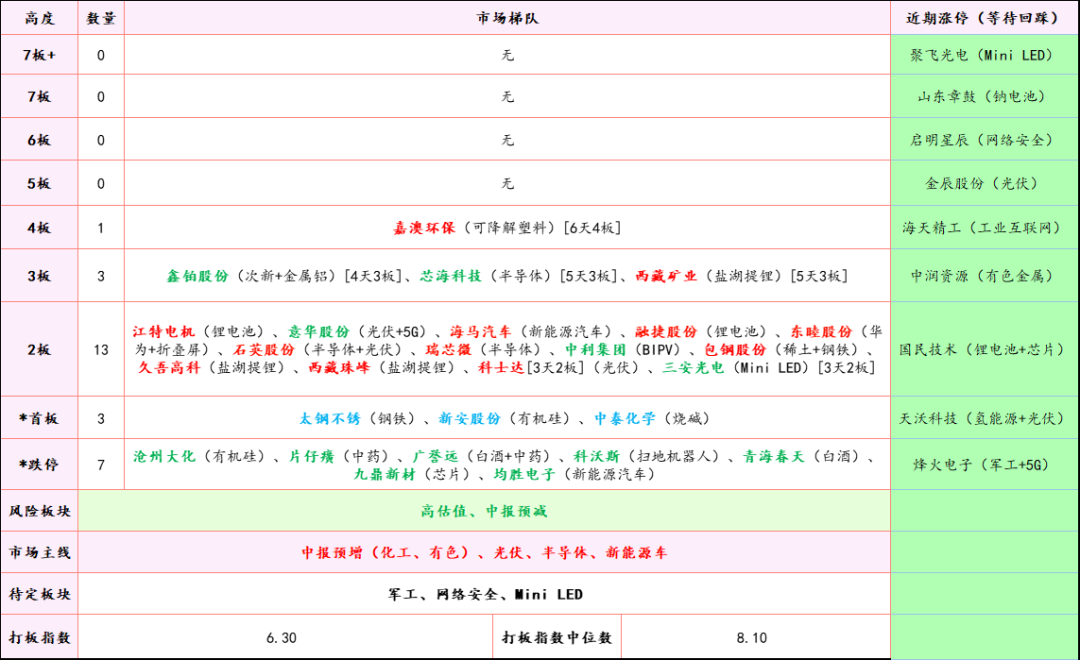
Task: Click the 8.10 median value
Action: coord(751,638)
